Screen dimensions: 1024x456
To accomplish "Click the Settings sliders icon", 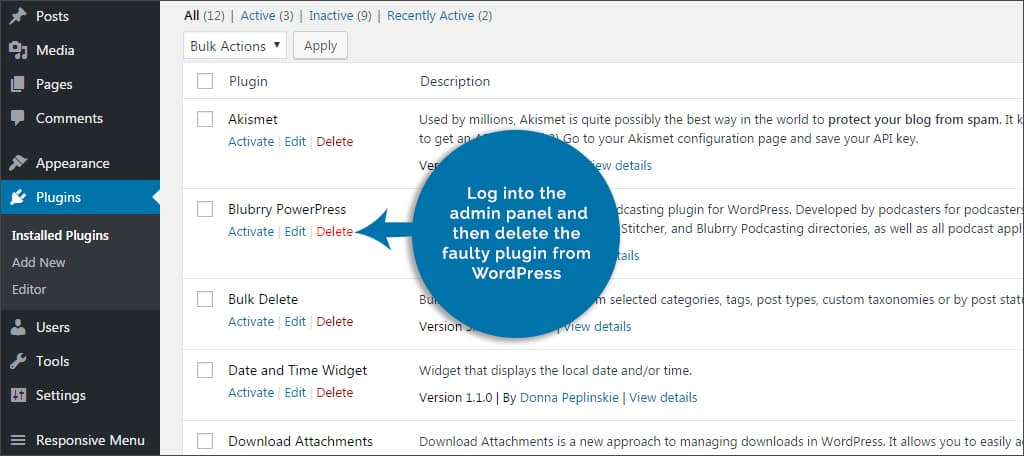I will coord(18,395).
